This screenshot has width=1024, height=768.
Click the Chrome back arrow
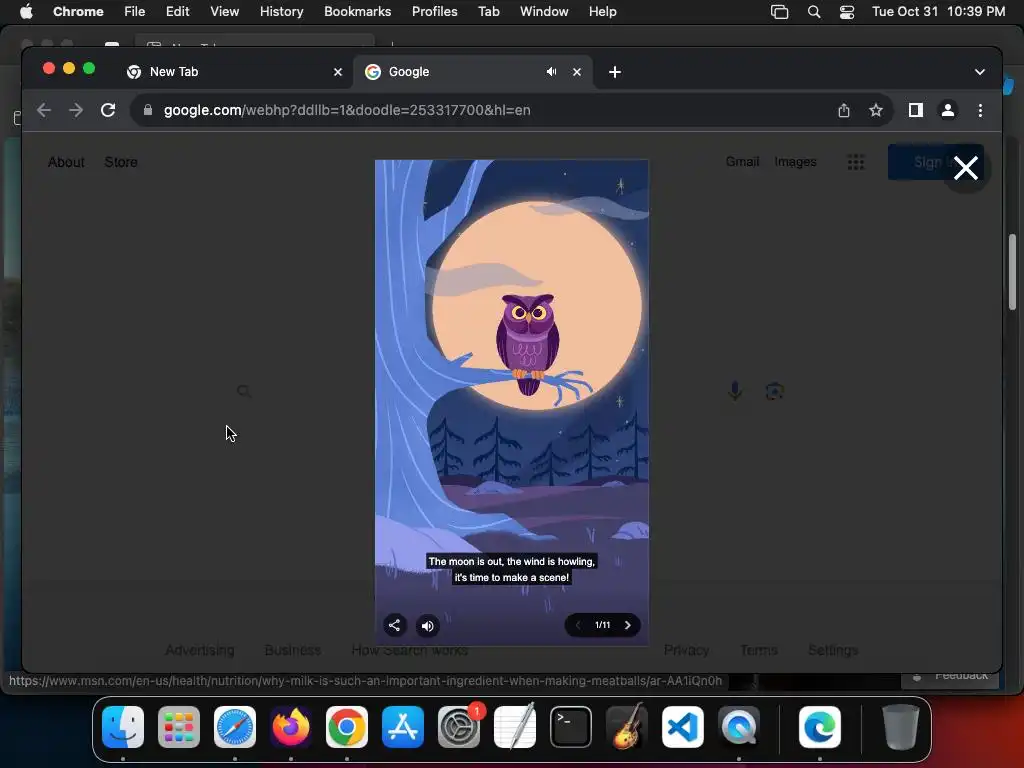point(44,110)
